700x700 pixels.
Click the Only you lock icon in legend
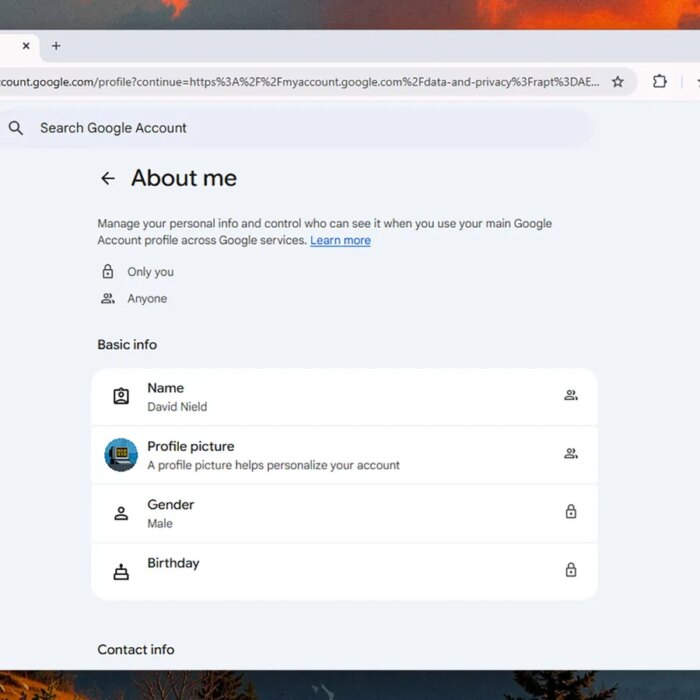108,271
